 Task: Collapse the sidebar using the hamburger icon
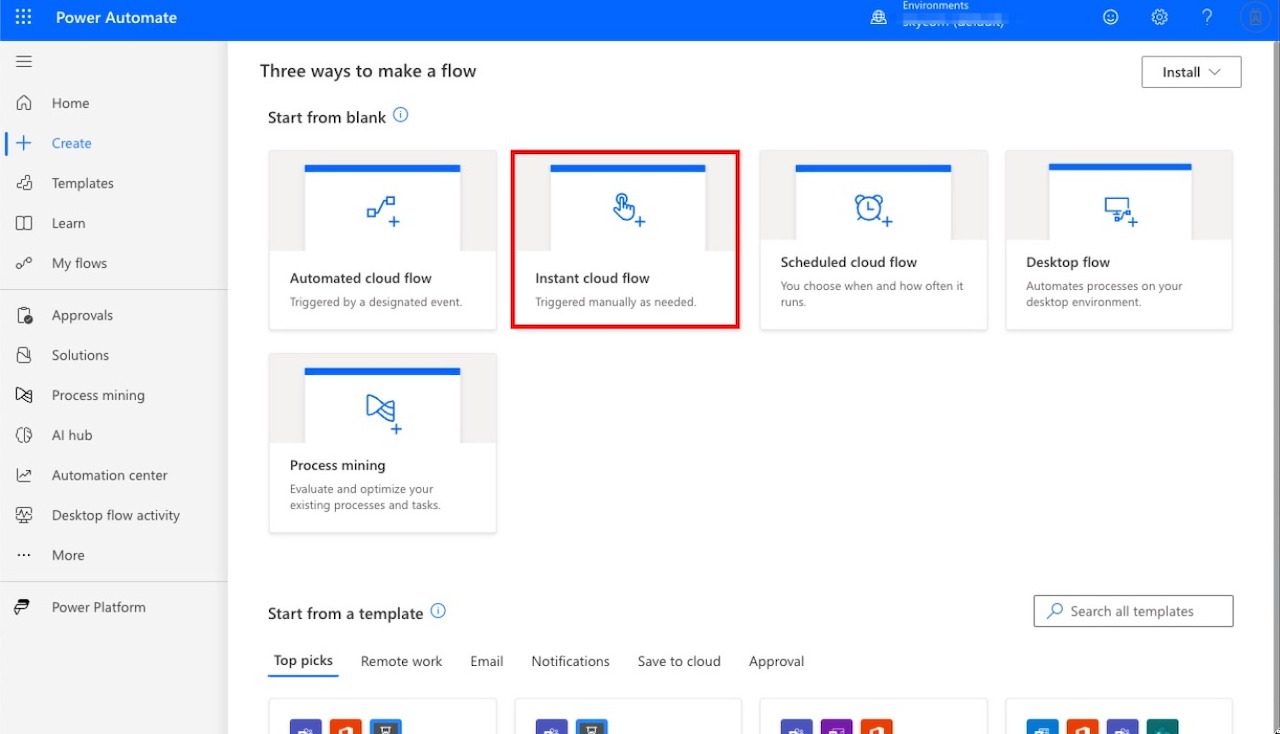point(24,61)
